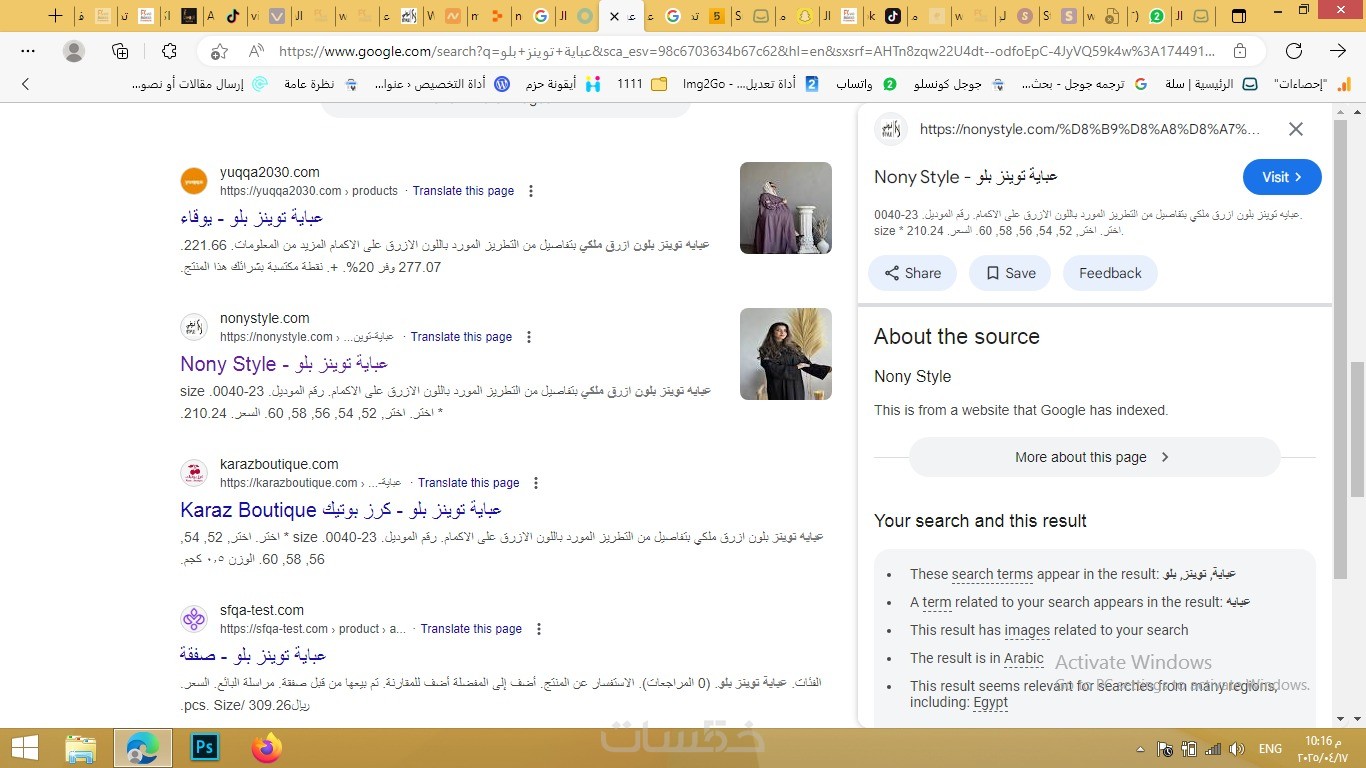Viewport: 1366px width, 768px height.
Task: Click the Nony Style product thumbnail image
Action: point(786,354)
